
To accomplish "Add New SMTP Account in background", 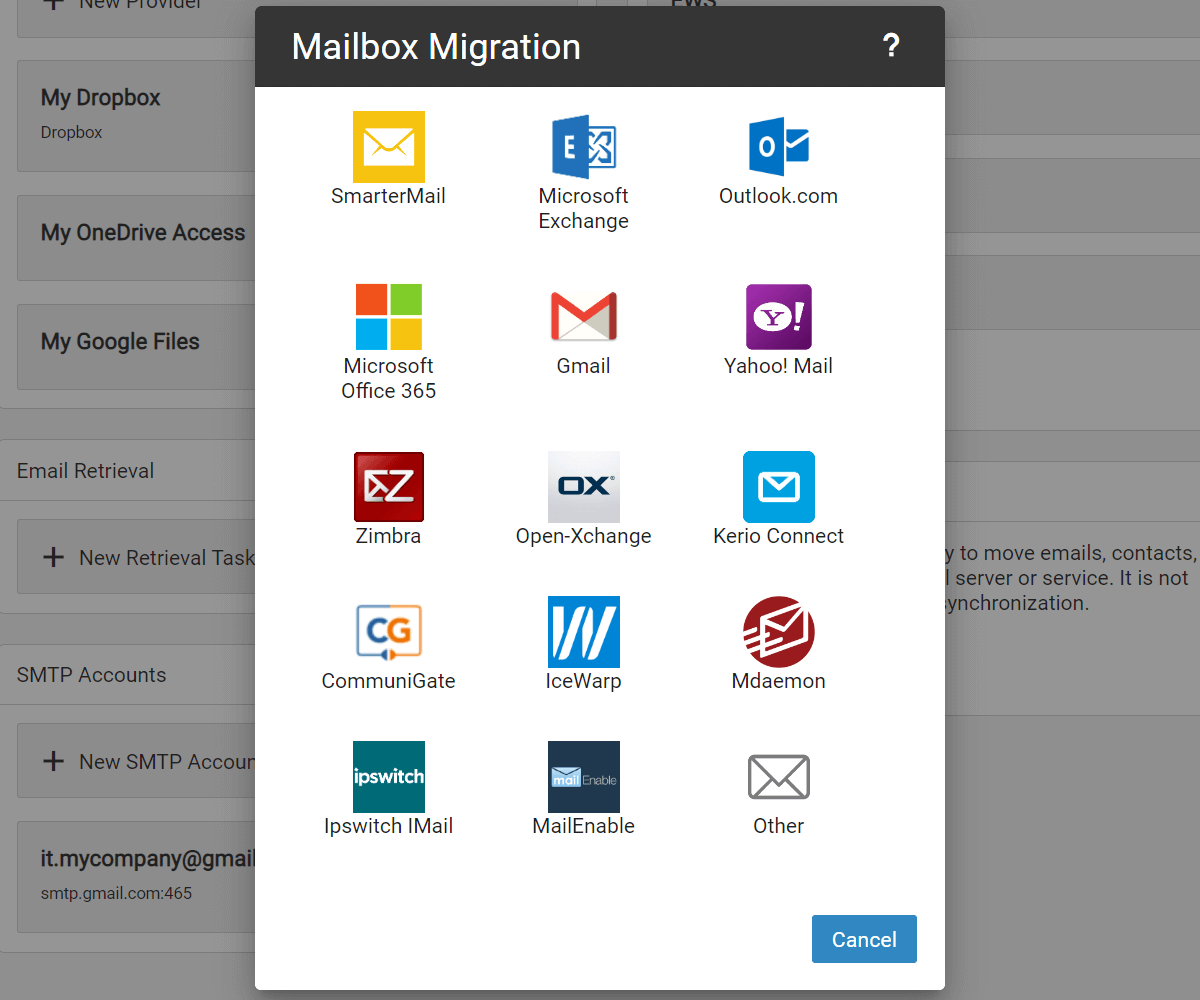I will point(136,761).
